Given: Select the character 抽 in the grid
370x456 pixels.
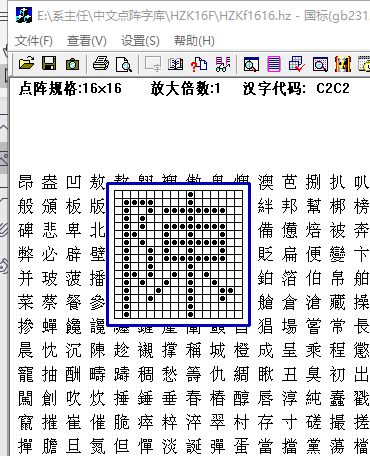Looking at the screenshot, I should (50, 374).
